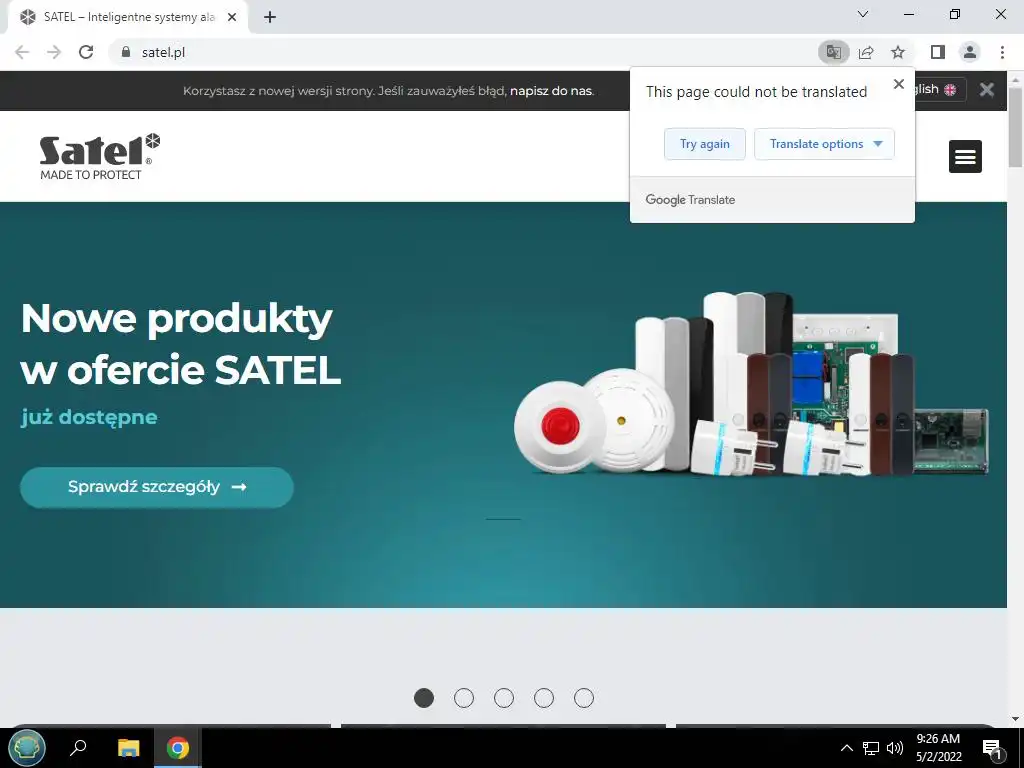Click 'Nowe produkty' hero heading
This screenshot has width=1024, height=768.
[x=177, y=319]
